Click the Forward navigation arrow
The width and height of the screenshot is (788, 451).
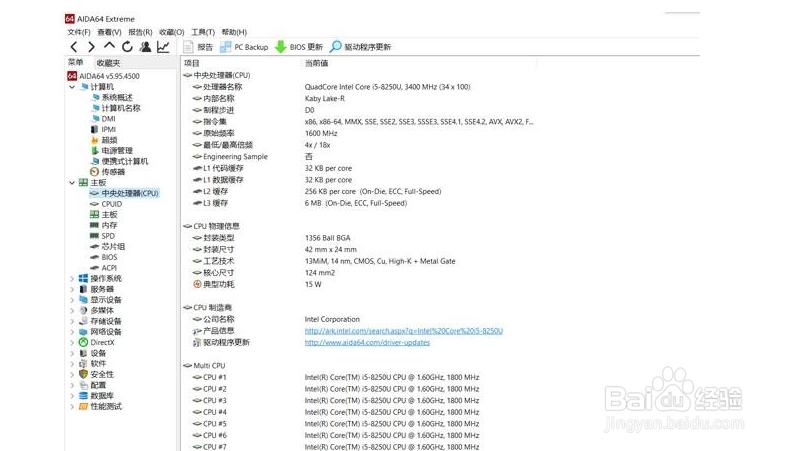[x=91, y=47]
